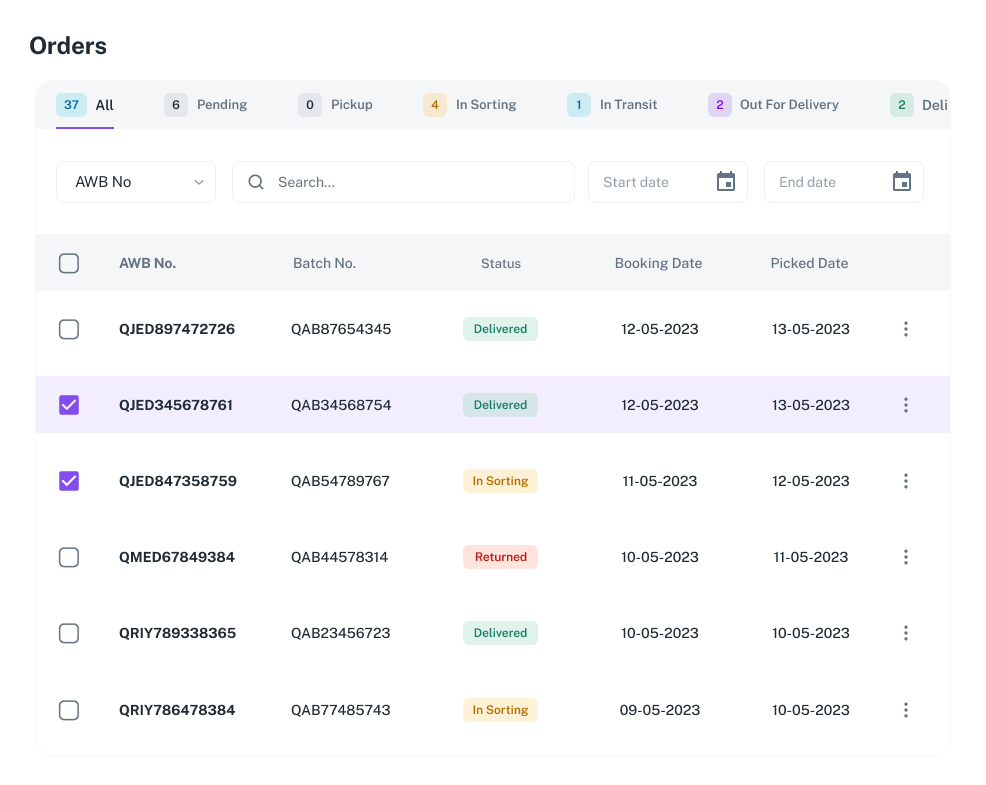Open the kebab menu for order QJED897472726

coord(905,329)
